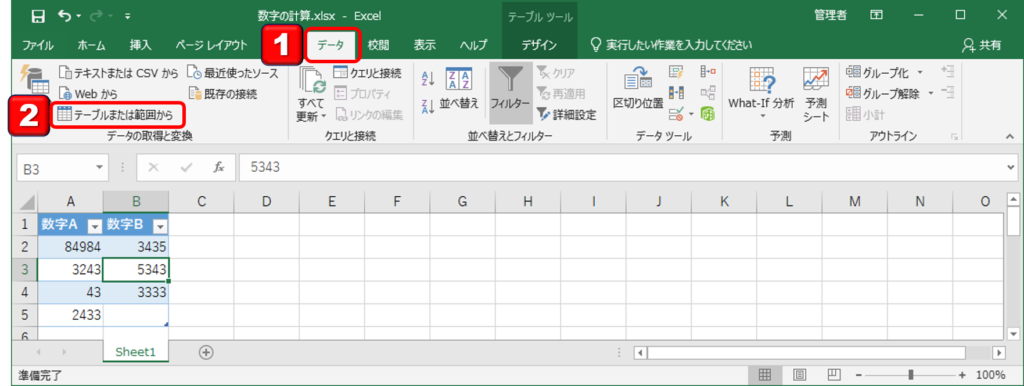The image size is (1024, 386).
Task: Import data from テキストまたは CSV から
Action: [118, 73]
